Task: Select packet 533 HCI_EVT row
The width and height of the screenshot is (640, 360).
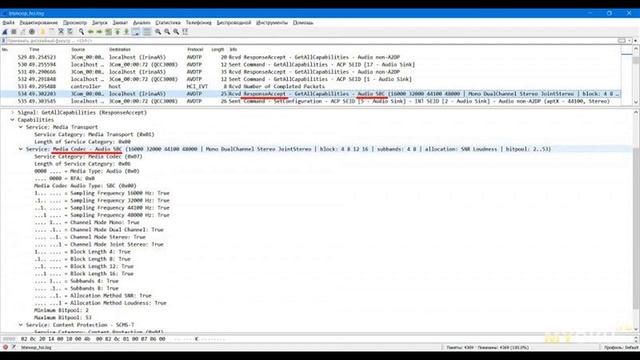Action: pos(310,87)
